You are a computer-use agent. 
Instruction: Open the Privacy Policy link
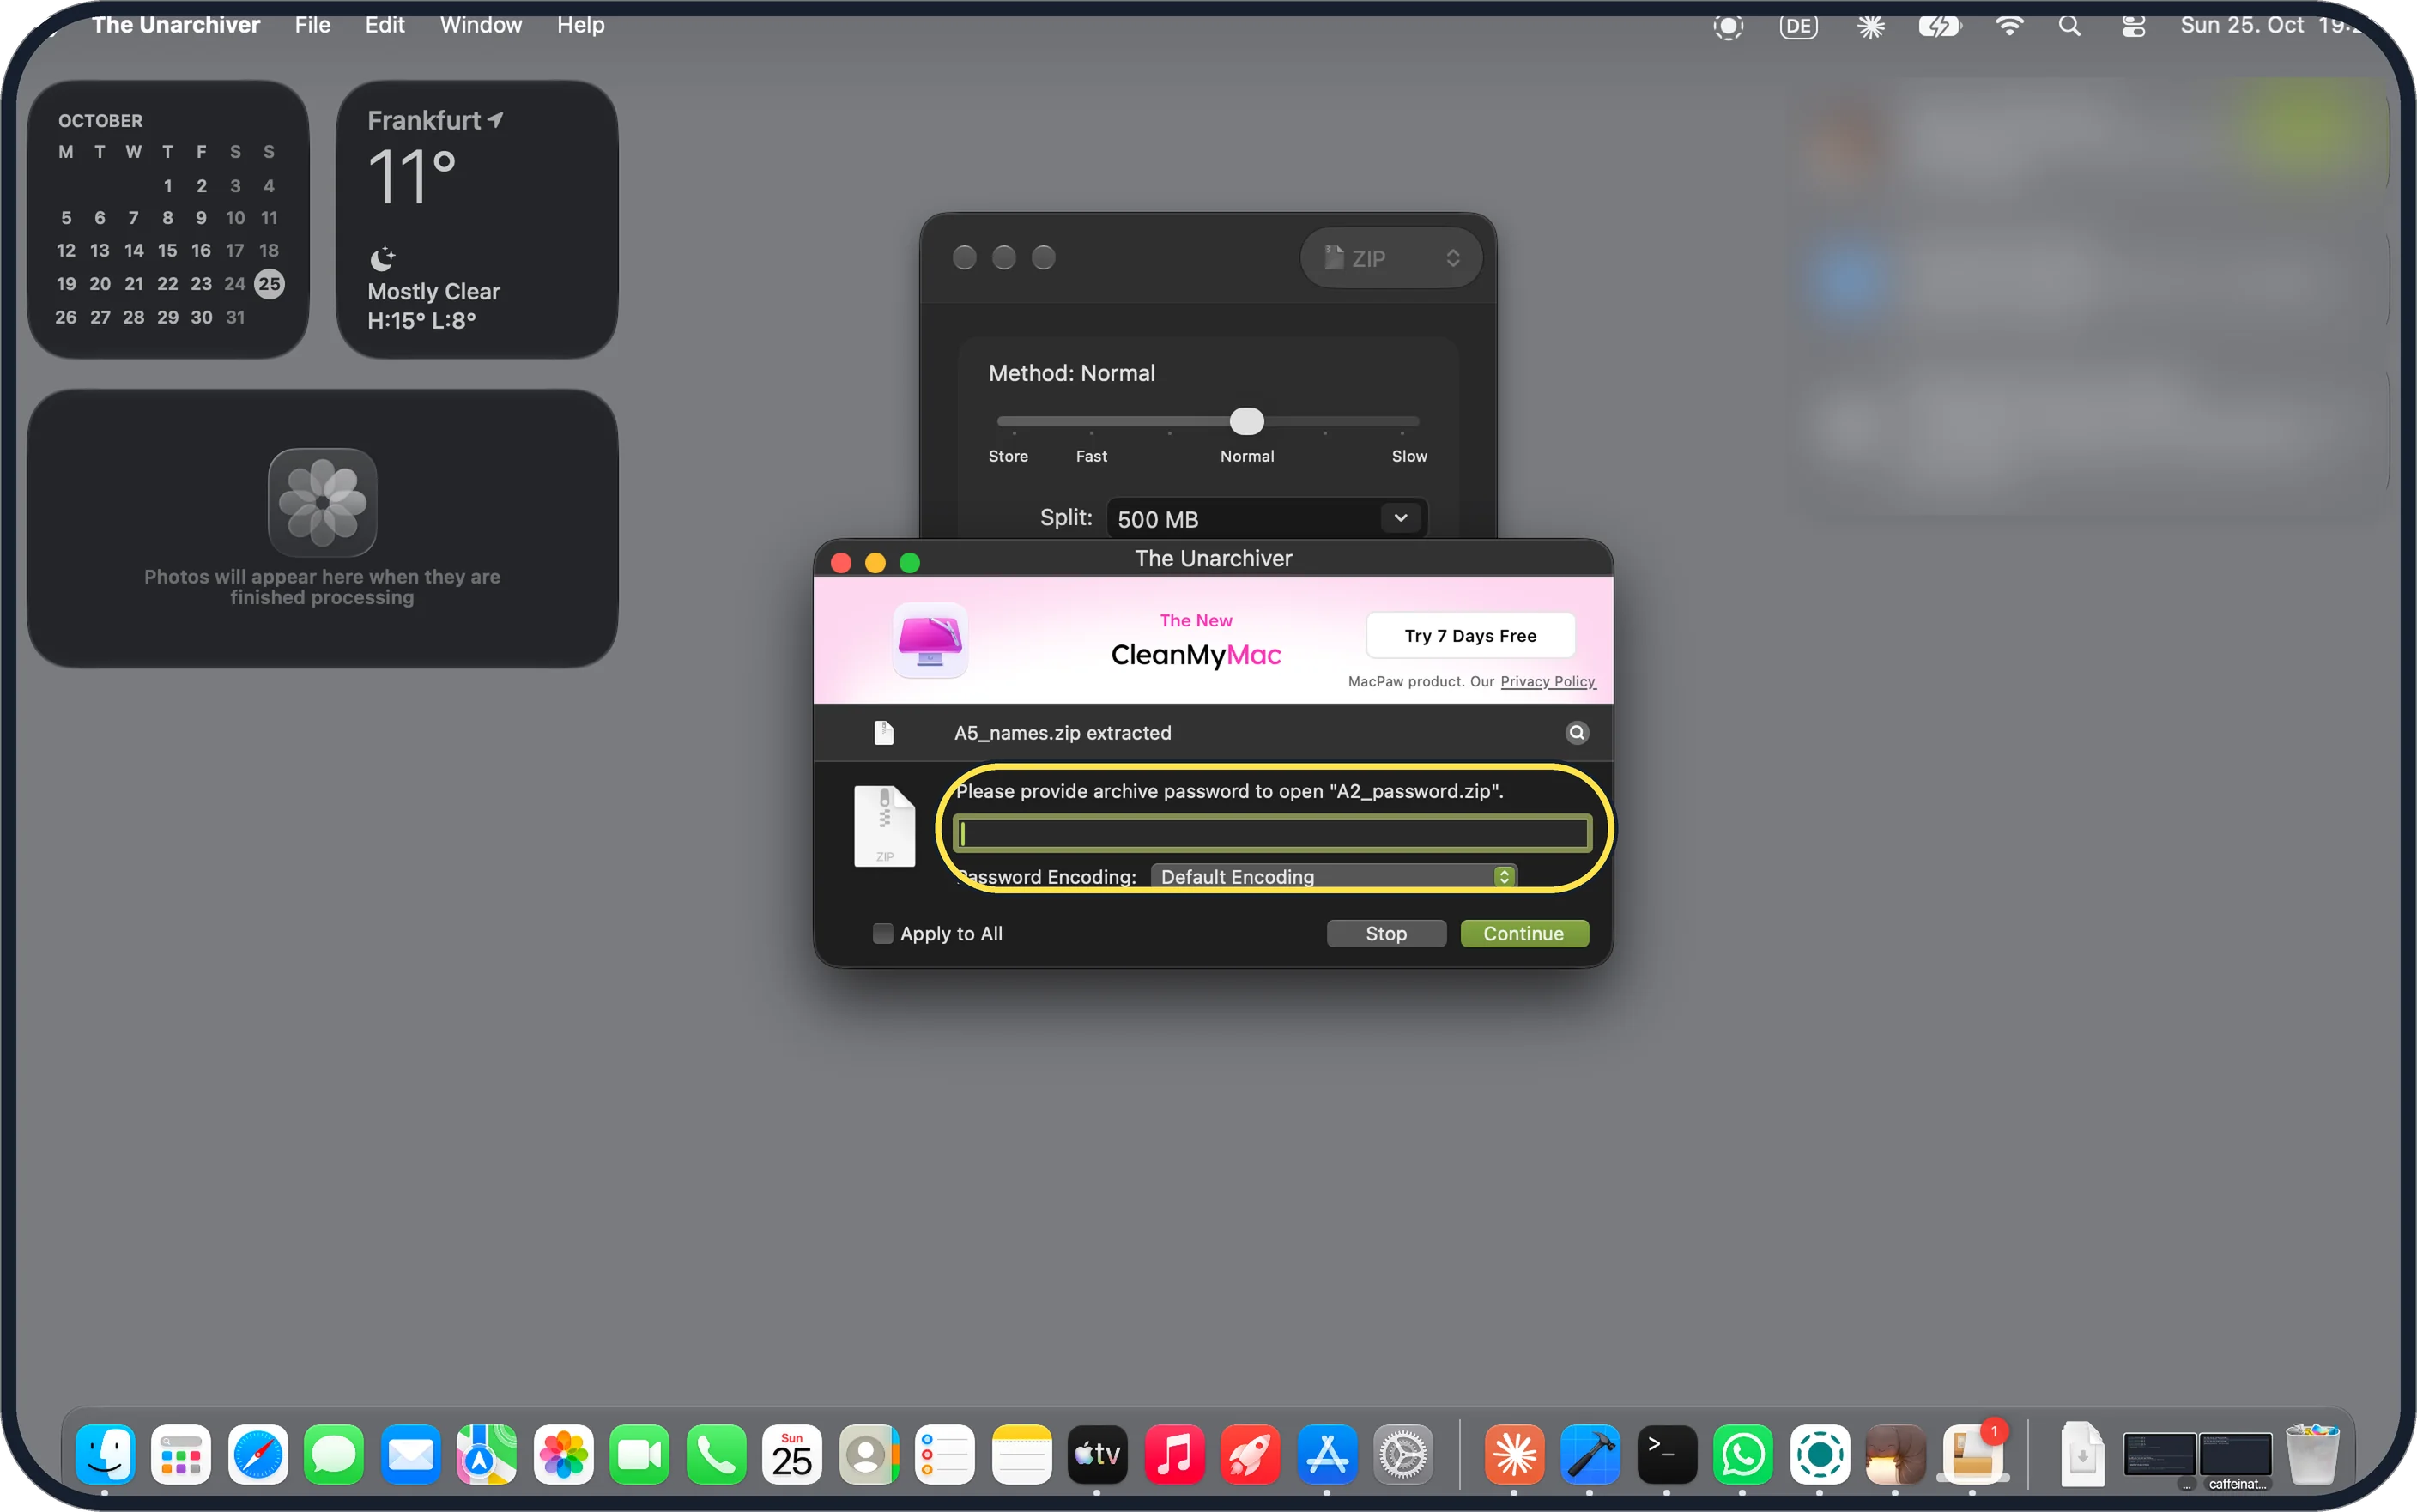(1547, 681)
